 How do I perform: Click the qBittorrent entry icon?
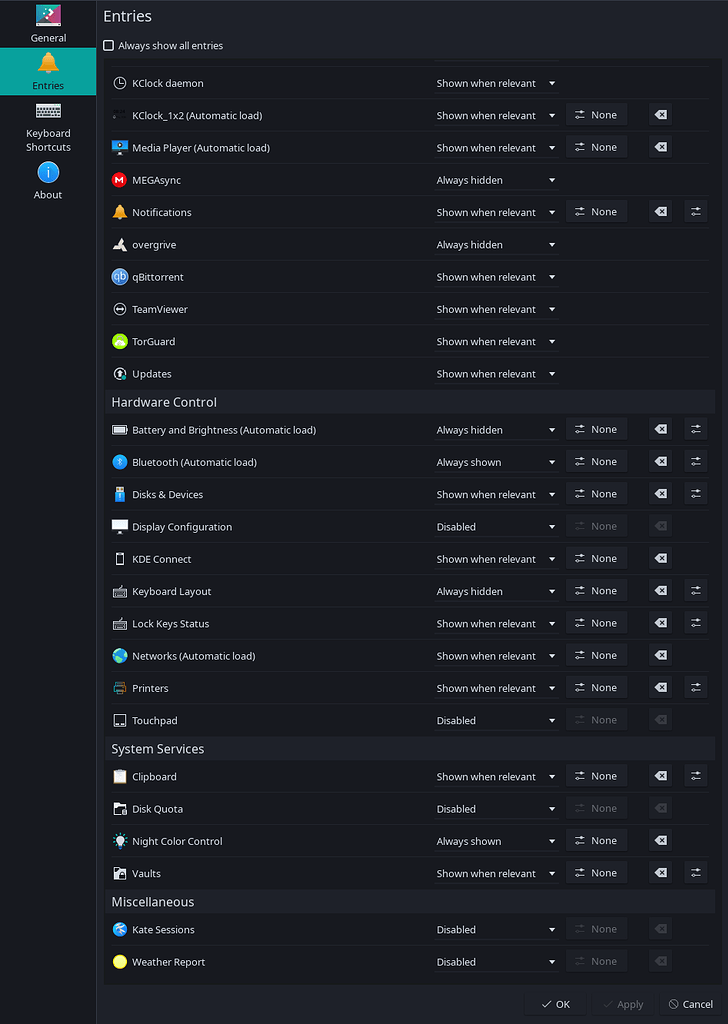pos(122,276)
